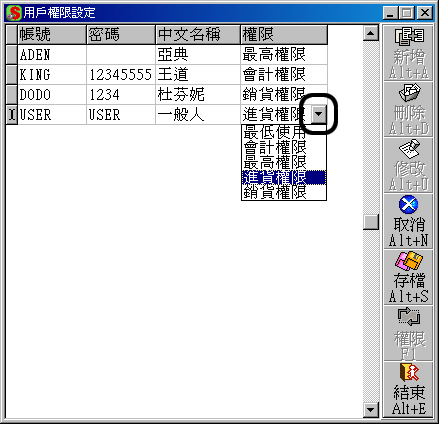The image size is (439, 424).
Task: Pick 最高權限 from the open list
Action: (x=284, y=162)
